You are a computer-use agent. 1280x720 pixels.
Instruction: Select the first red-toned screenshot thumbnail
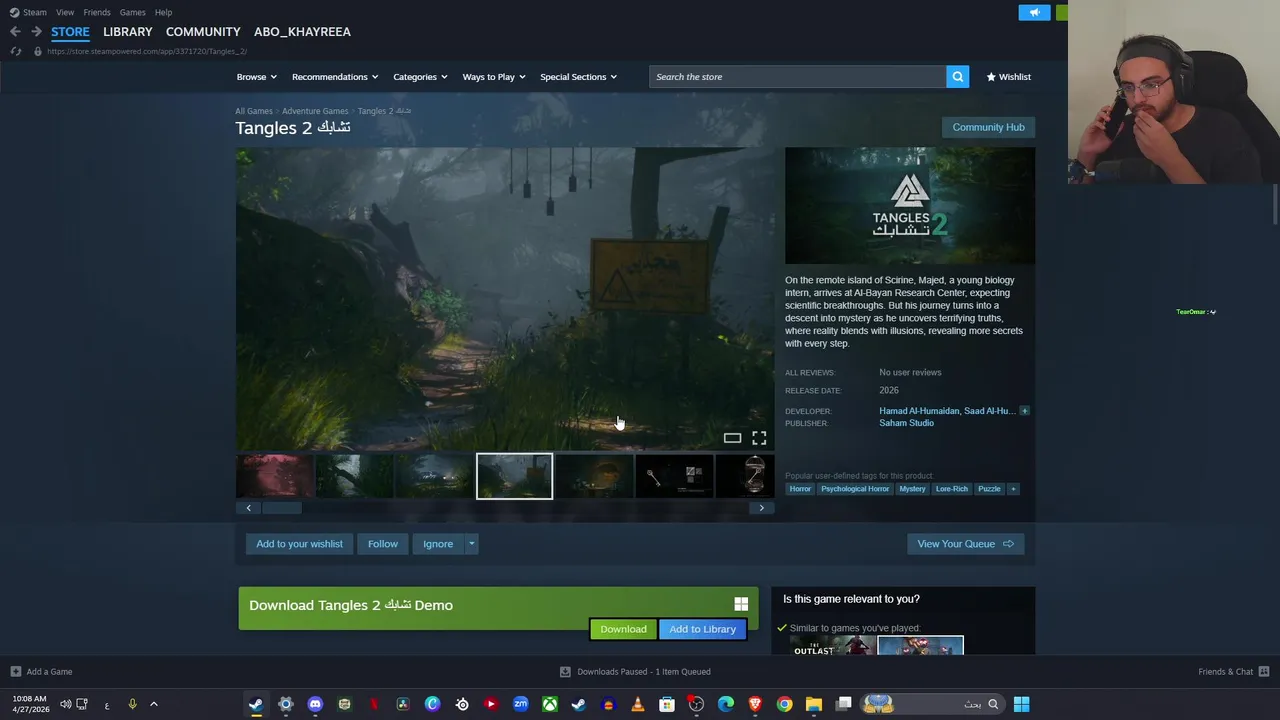coord(274,476)
